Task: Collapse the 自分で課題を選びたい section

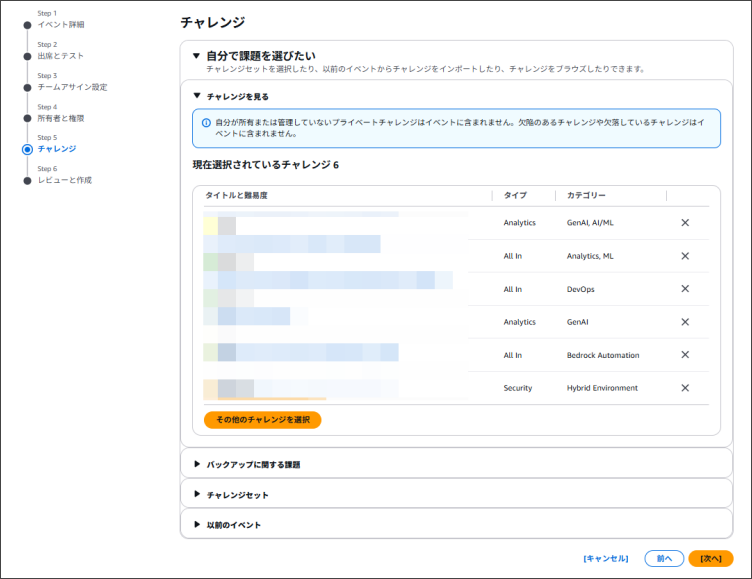Action: pos(197,56)
